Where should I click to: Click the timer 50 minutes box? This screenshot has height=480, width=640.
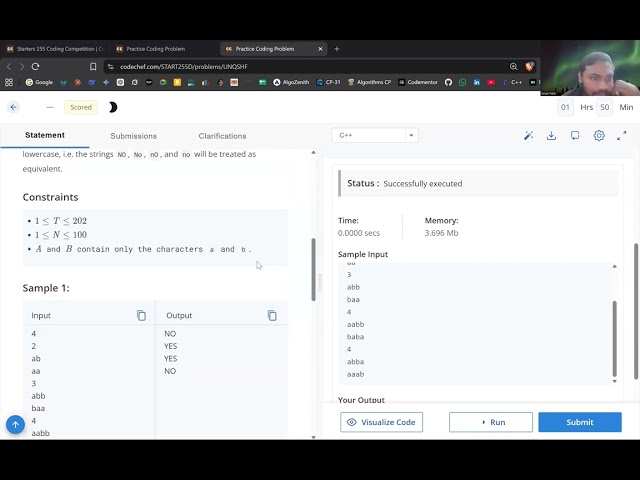pos(604,107)
